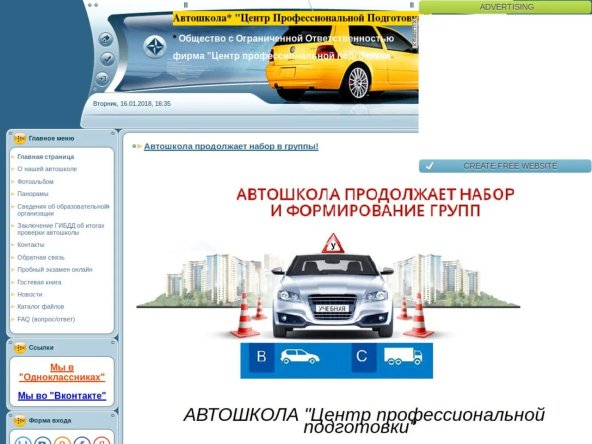Click the Главное меню block icon
This screenshot has height=444, width=592.
(x=20, y=139)
